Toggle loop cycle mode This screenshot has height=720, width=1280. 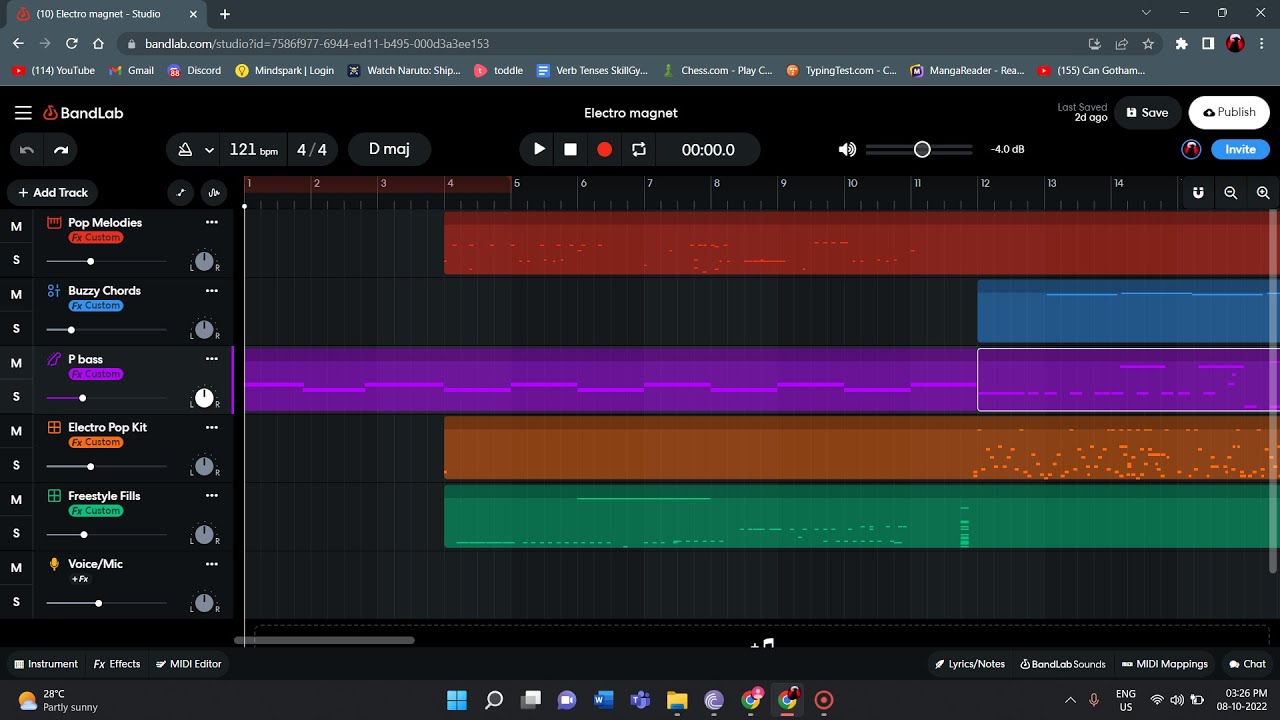pyautogui.click(x=638, y=149)
